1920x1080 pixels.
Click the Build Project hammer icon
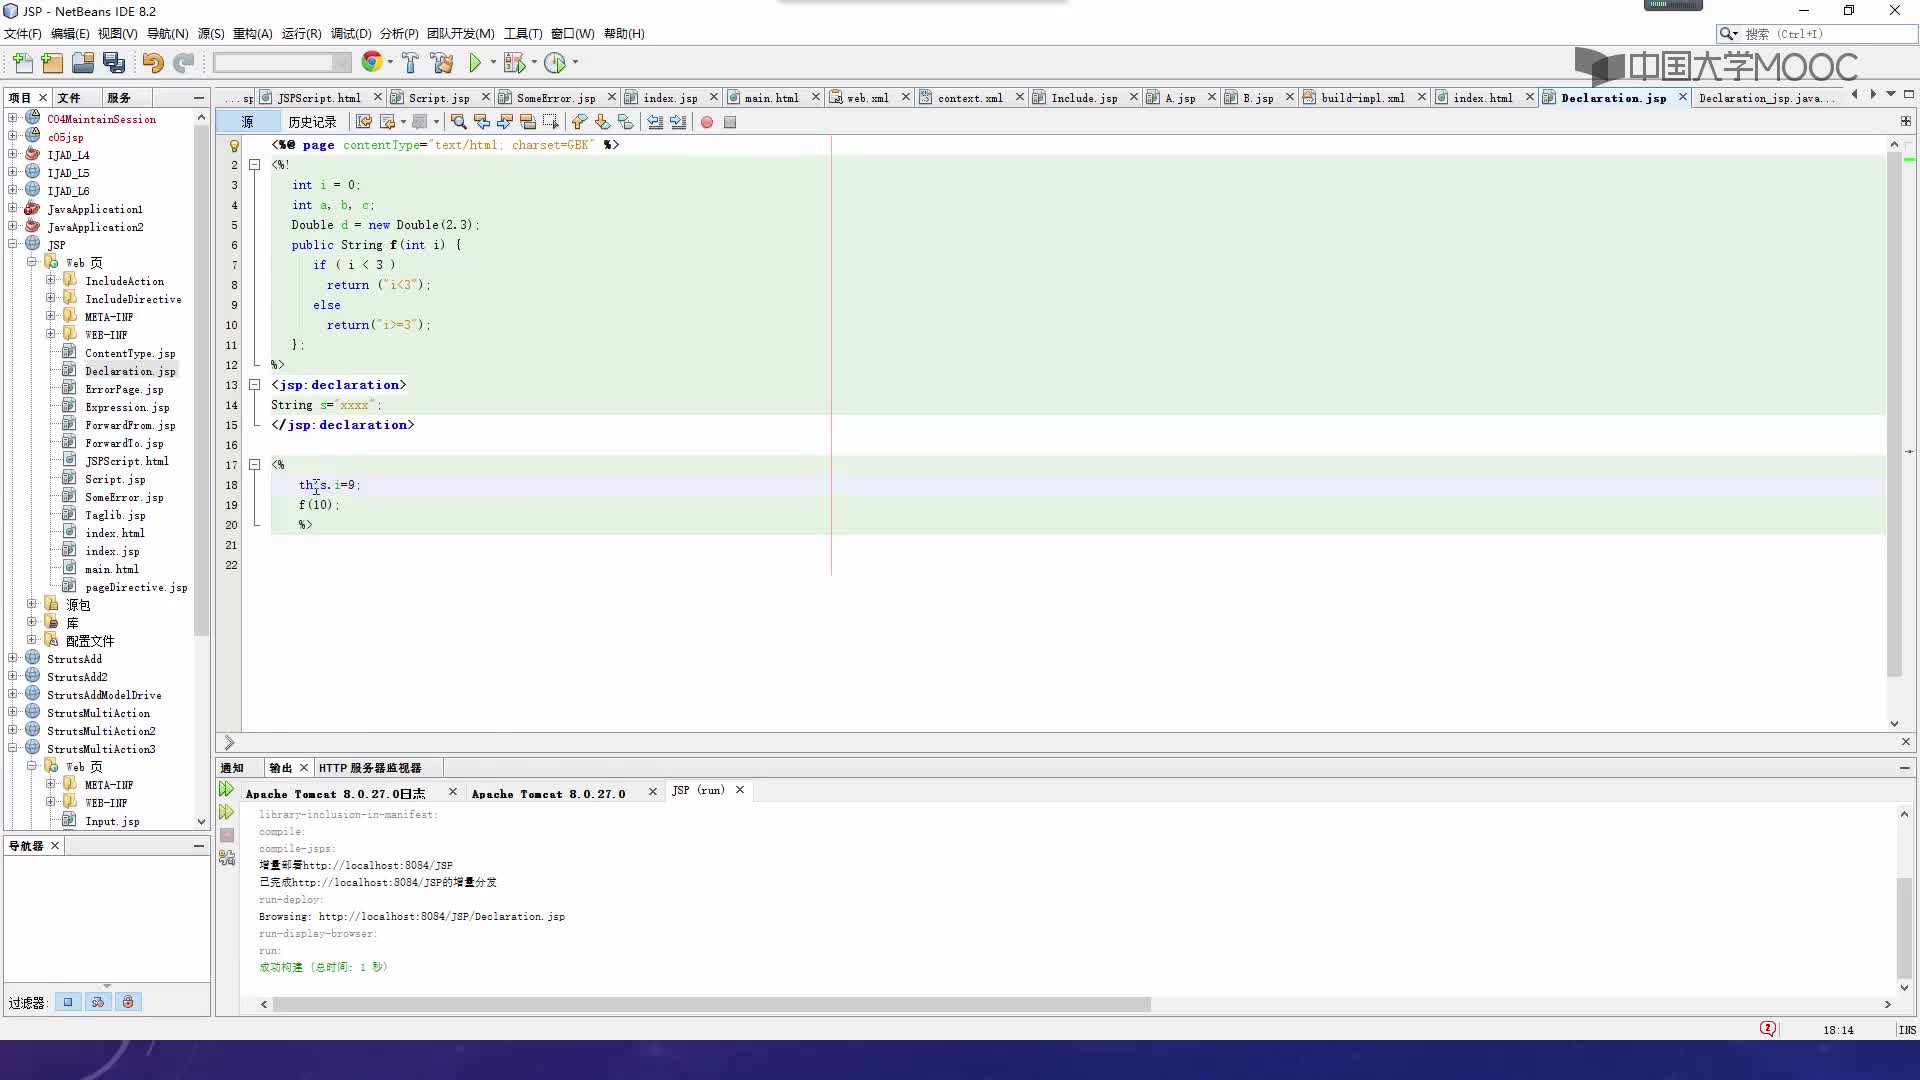point(410,63)
